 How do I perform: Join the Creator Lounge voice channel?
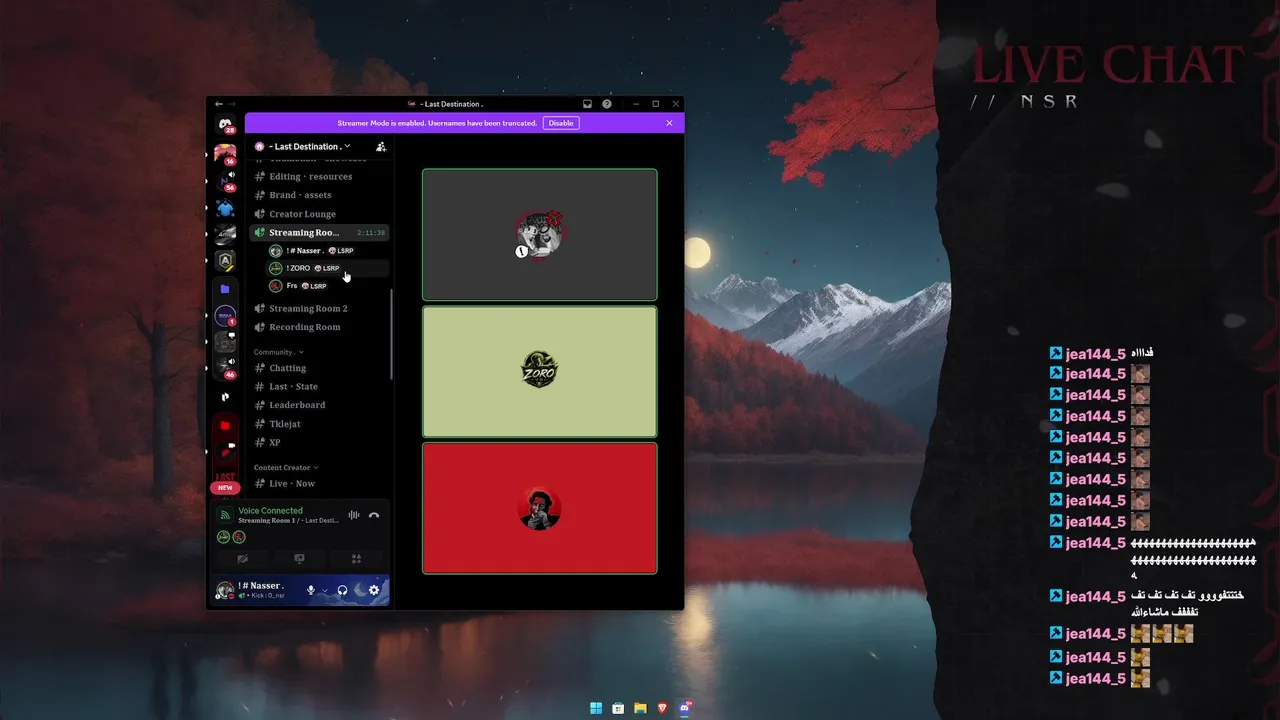pyautogui.click(x=319, y=214)
